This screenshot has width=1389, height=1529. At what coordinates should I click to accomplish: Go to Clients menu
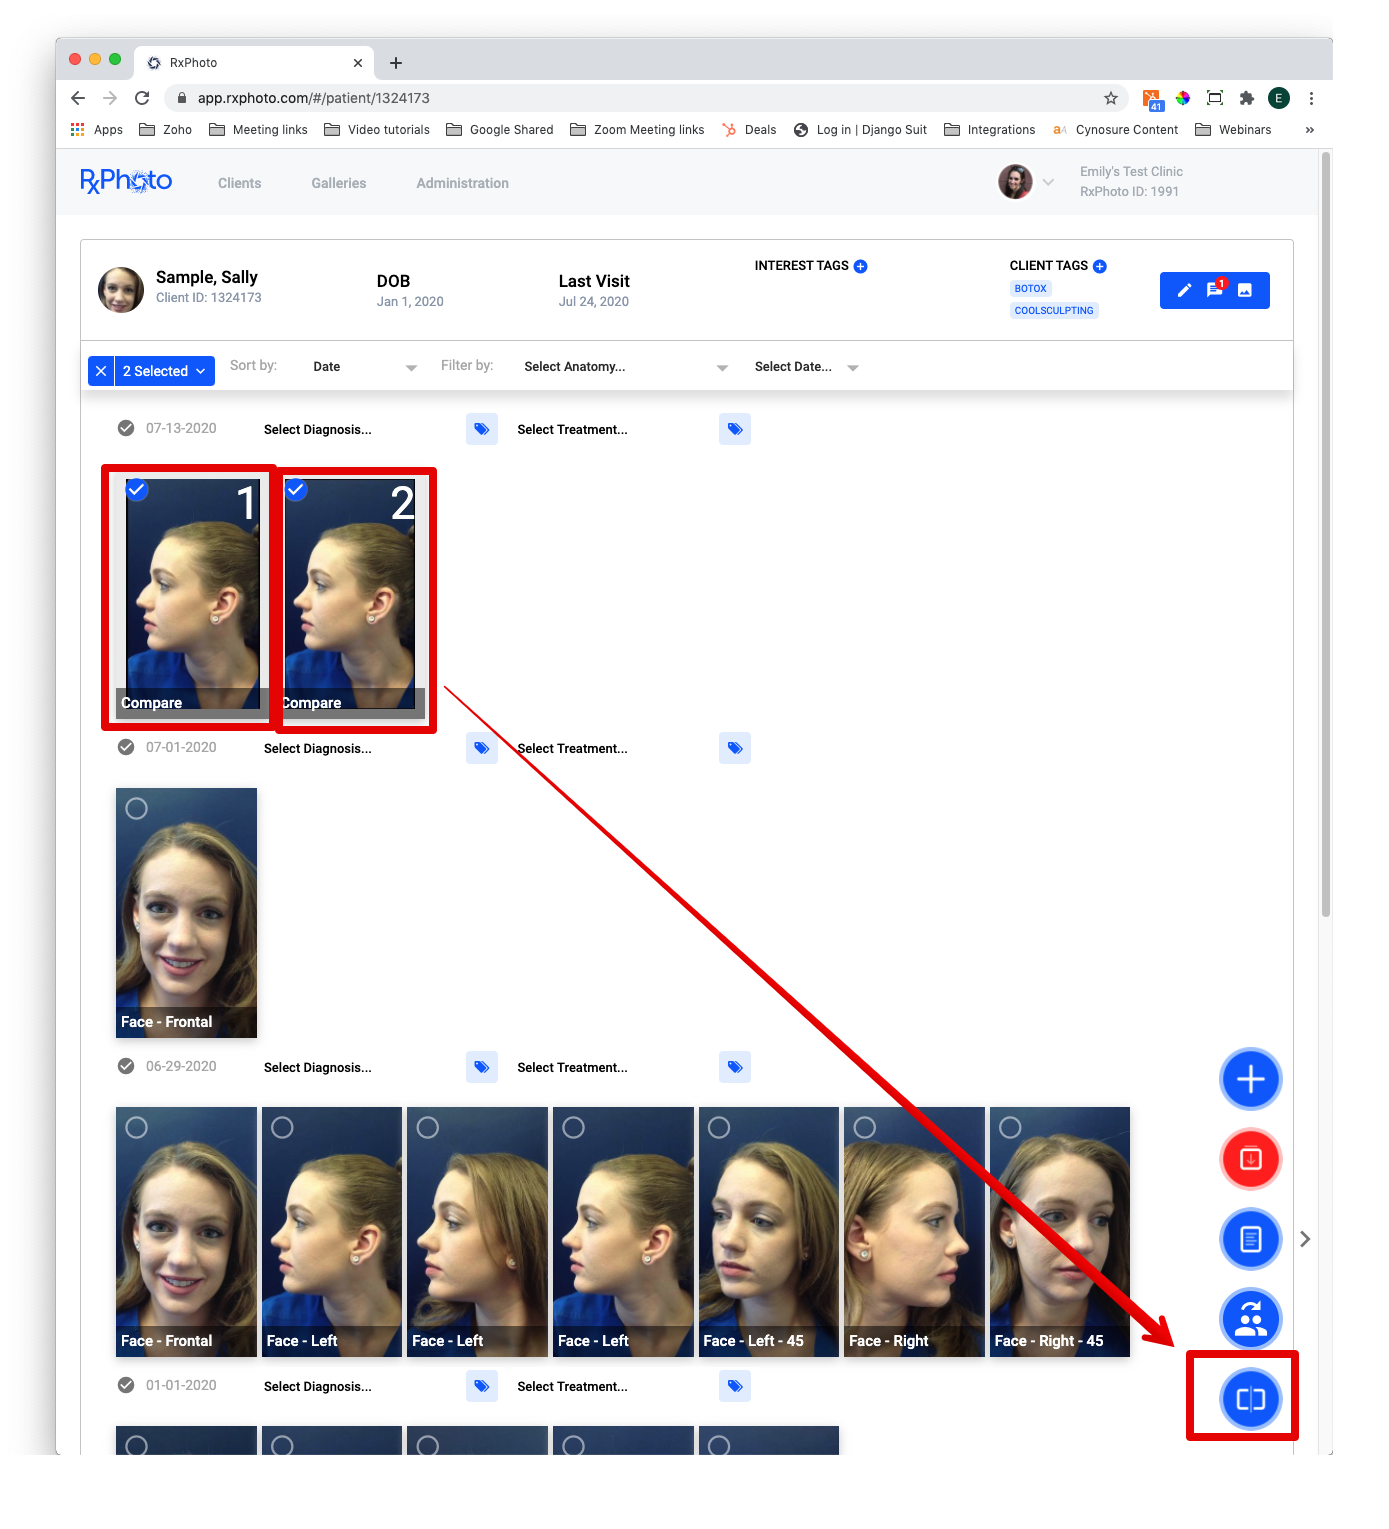pyautogui.click(x=240, y=183)
